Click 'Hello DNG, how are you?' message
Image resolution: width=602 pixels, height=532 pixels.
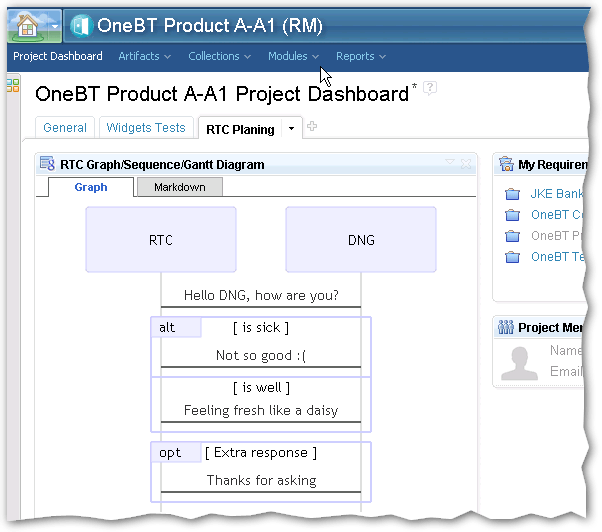(x=261, y=295)
